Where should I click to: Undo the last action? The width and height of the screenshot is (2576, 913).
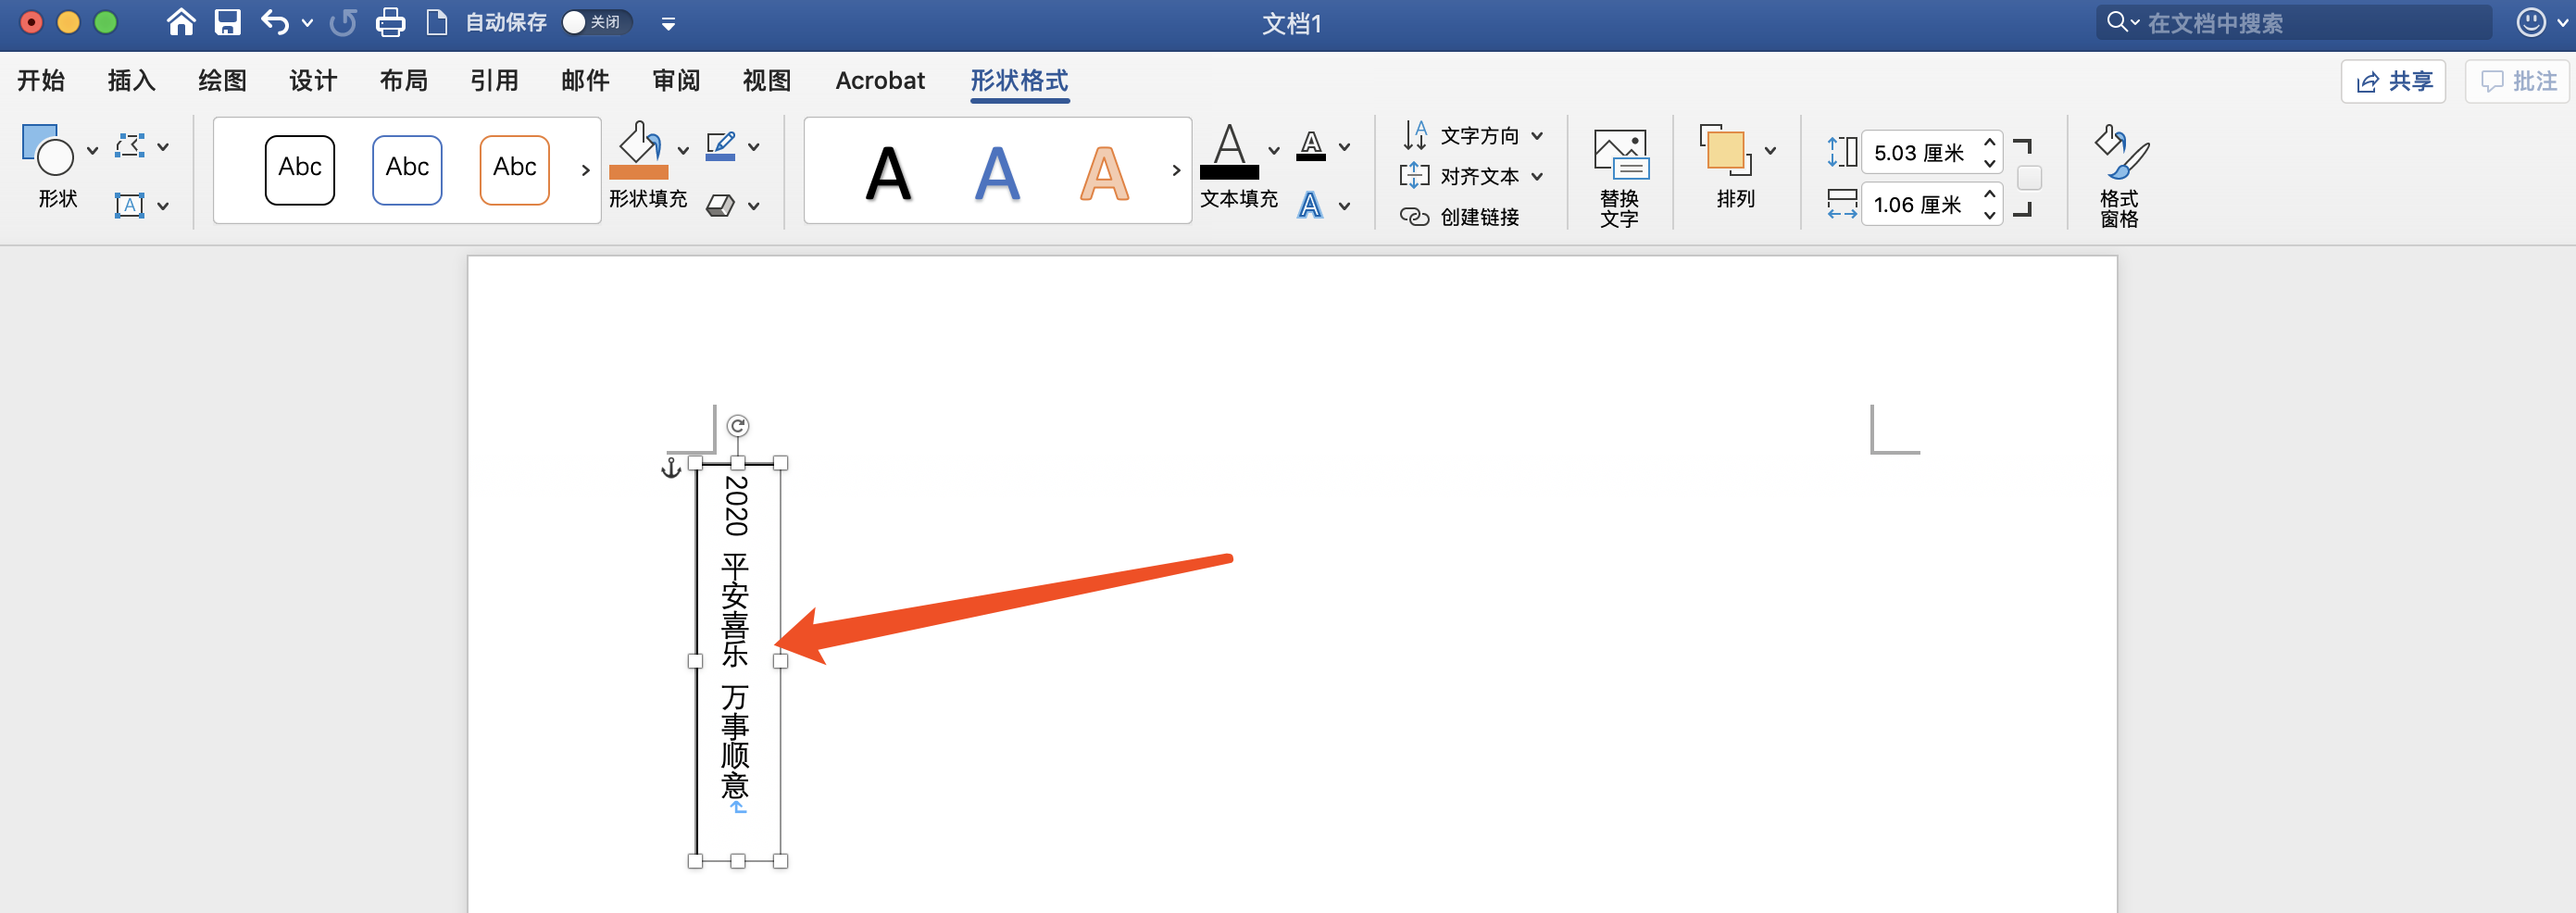(x=274, y=22)
